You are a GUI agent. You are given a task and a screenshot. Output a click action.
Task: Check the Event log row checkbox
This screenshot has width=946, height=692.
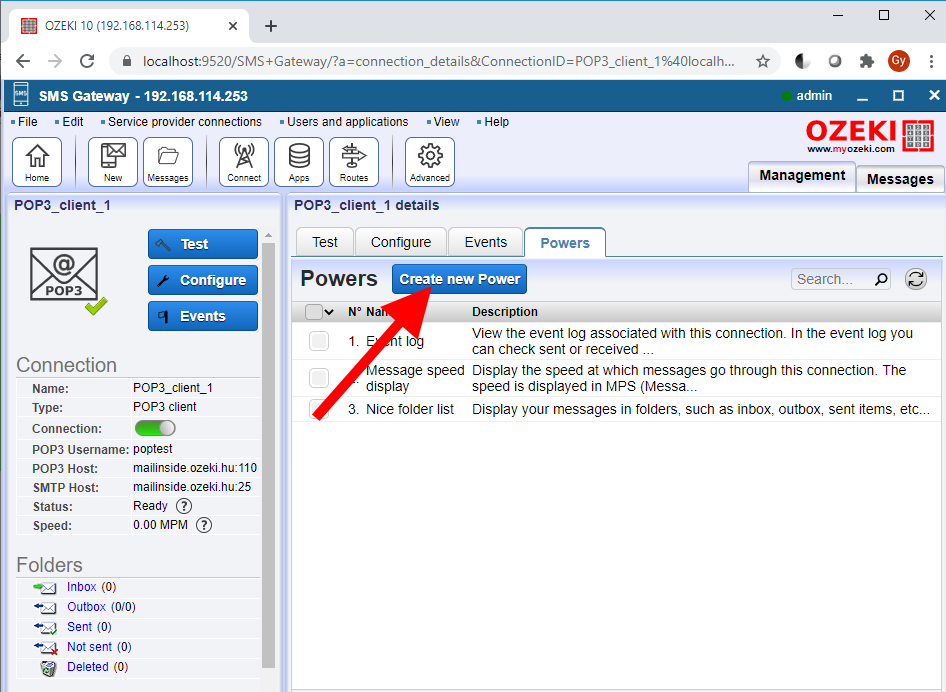pos(319,341)
